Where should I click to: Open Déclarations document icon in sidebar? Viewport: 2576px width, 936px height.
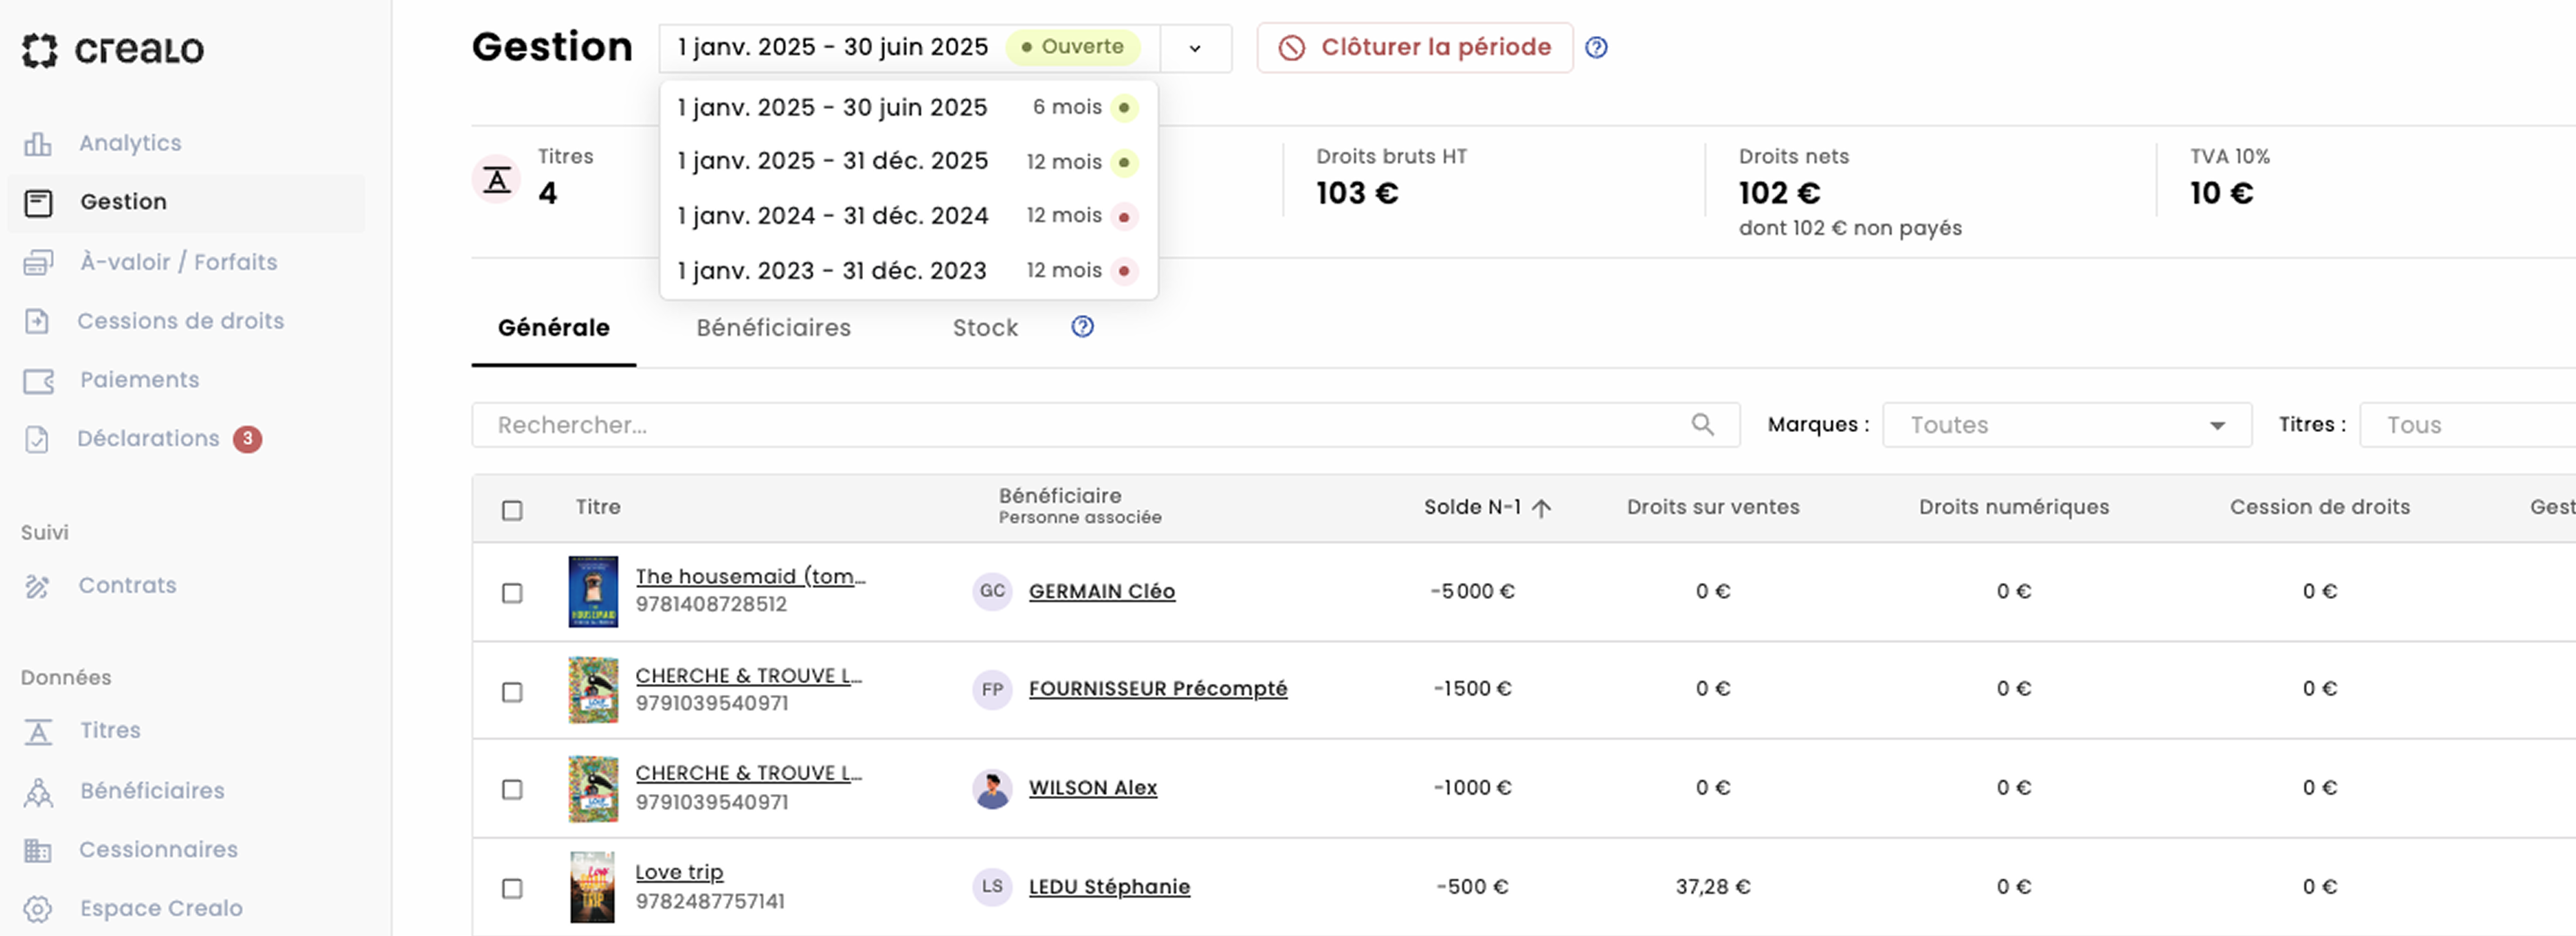click(37, 439)
